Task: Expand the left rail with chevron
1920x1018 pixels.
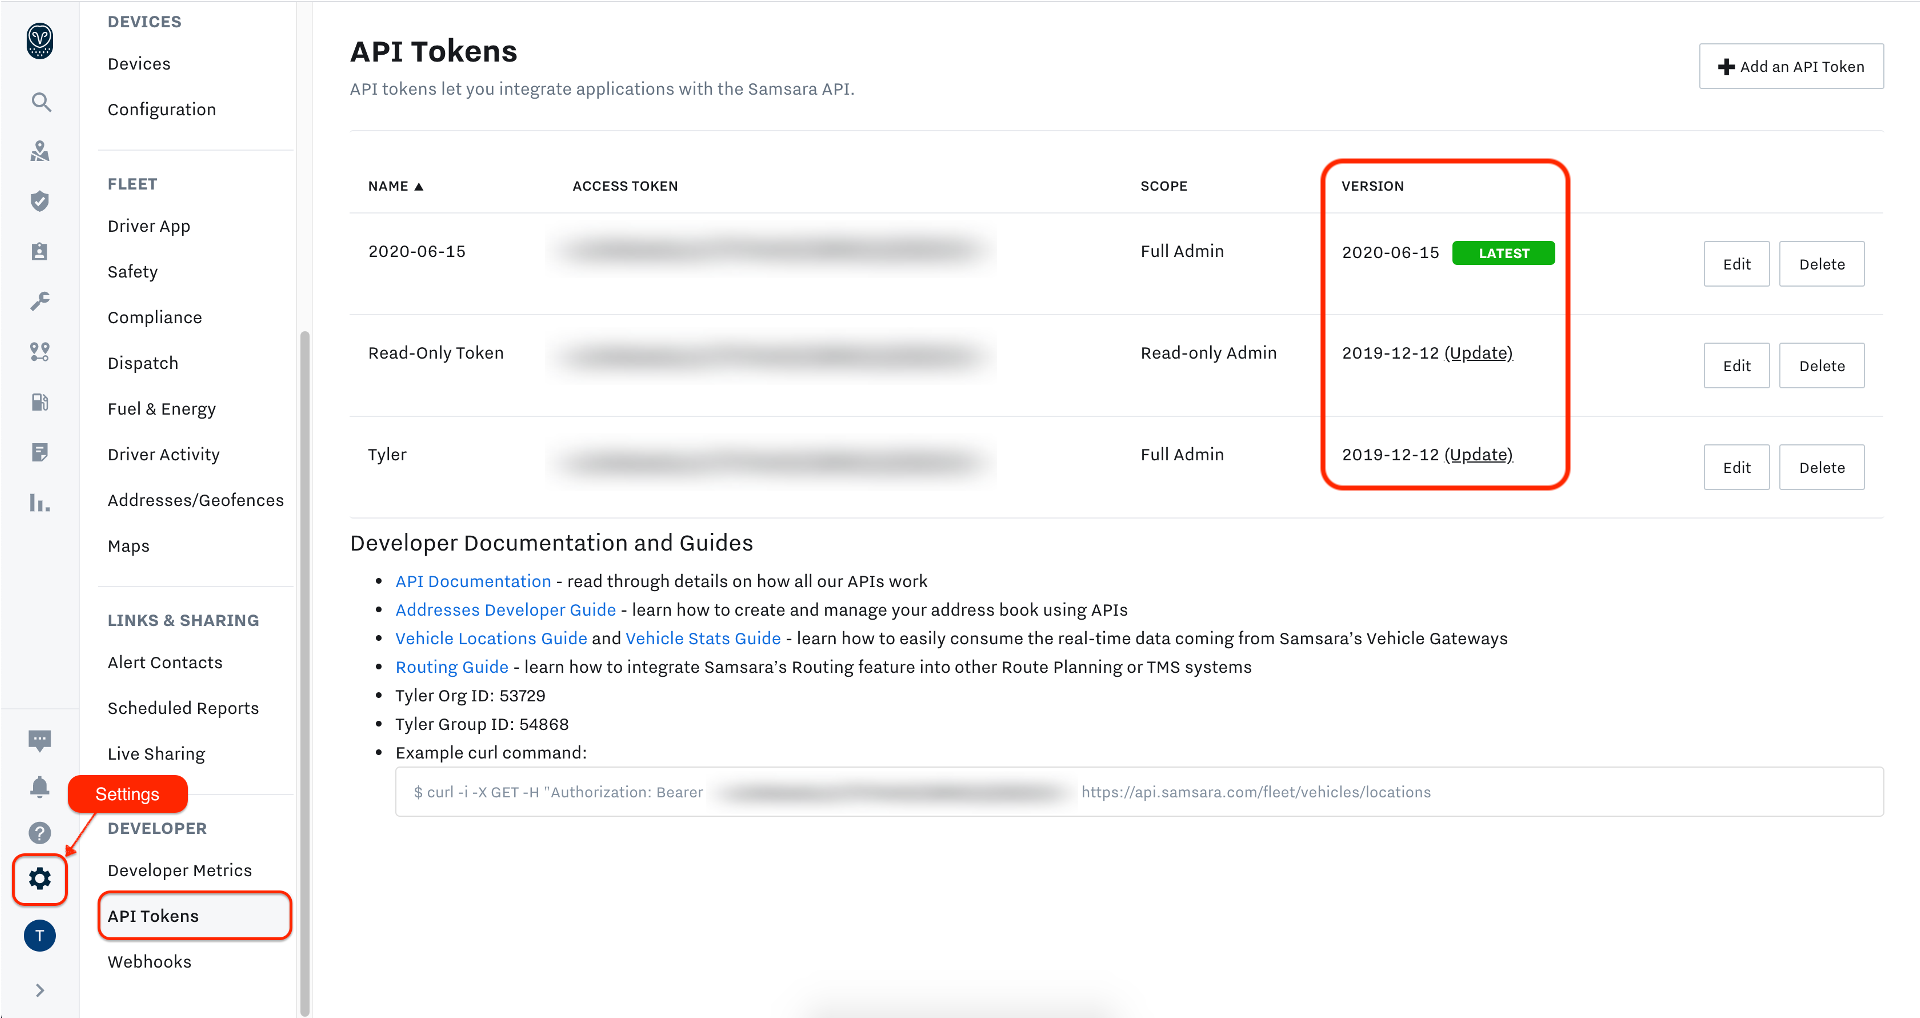Action: [x=40, y=990]
